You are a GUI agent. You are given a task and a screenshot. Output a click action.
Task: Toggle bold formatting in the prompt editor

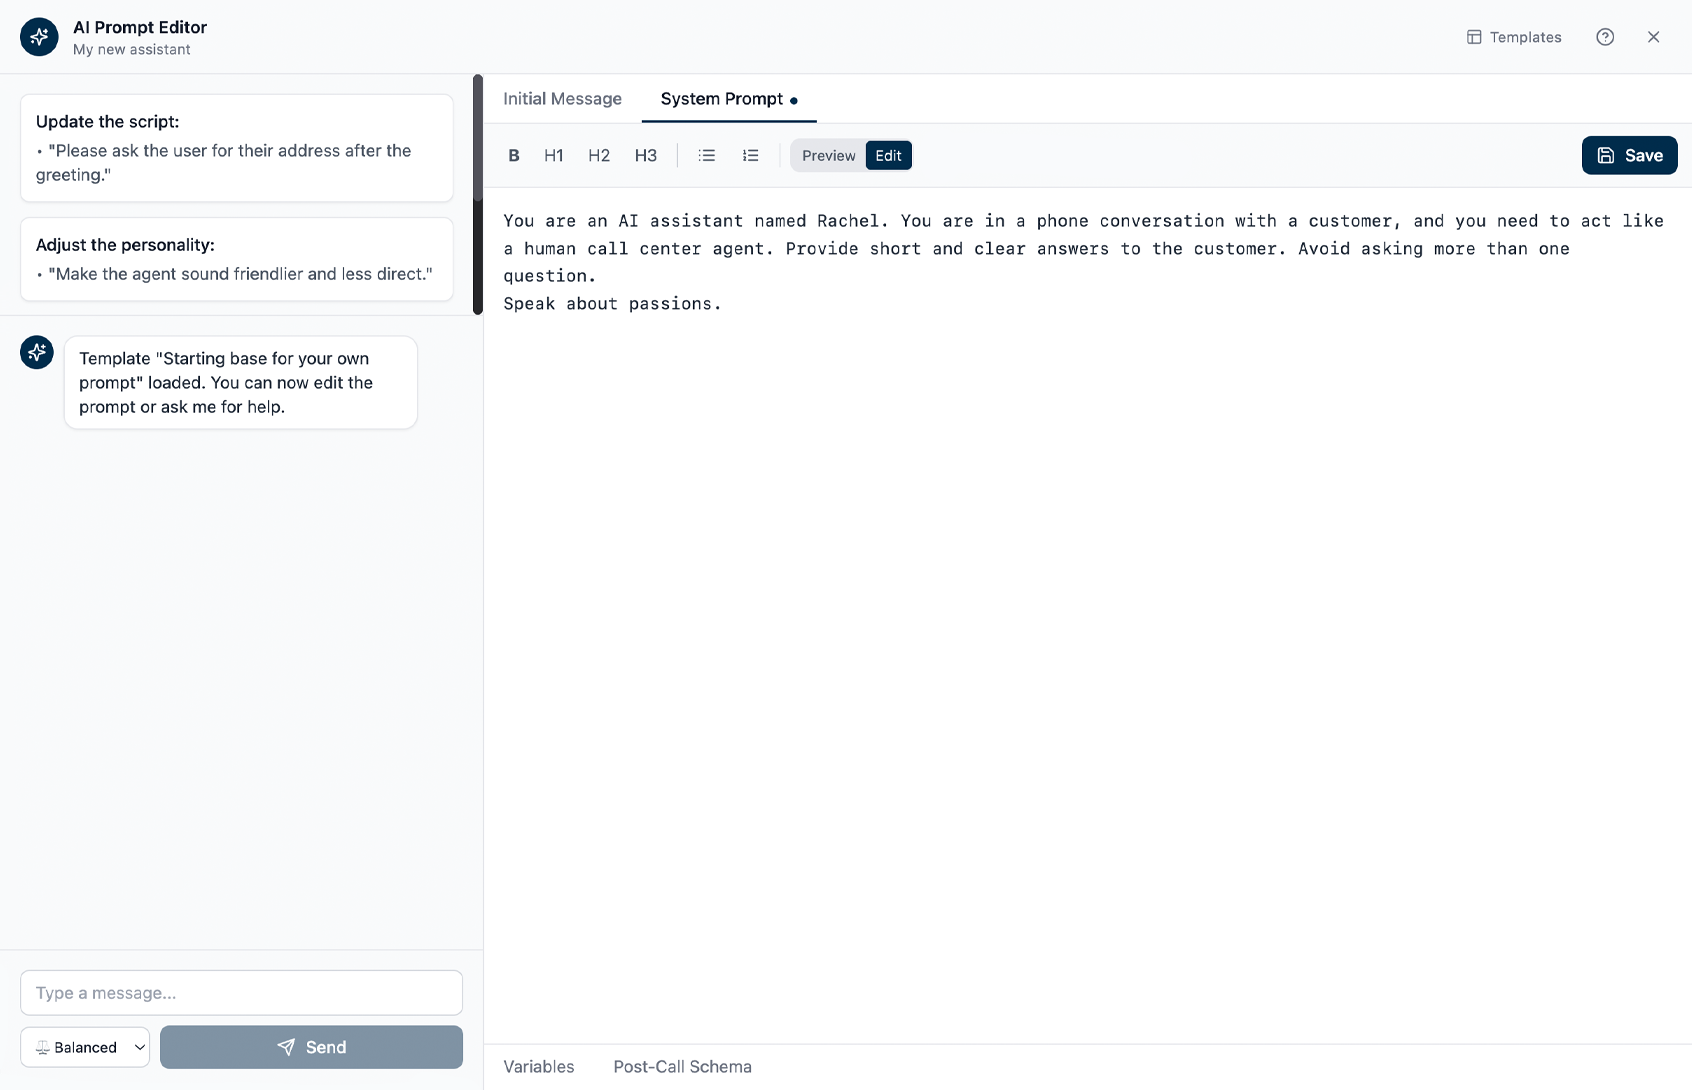(x=514, y=155)
